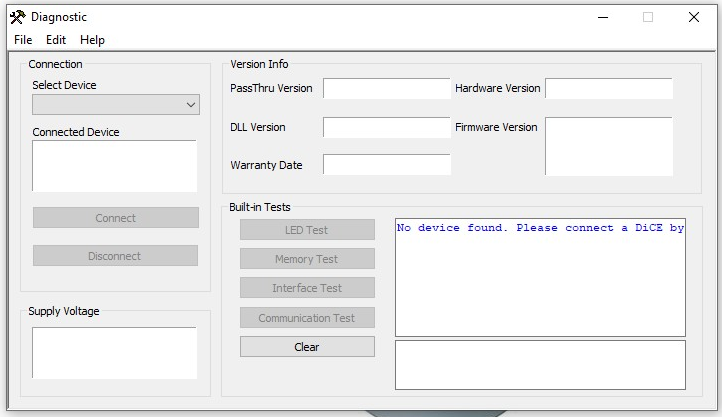Click the 'No device found' message log
This screenshot has height=417, width=722.
pyautogui.click(x=540, y=277)
